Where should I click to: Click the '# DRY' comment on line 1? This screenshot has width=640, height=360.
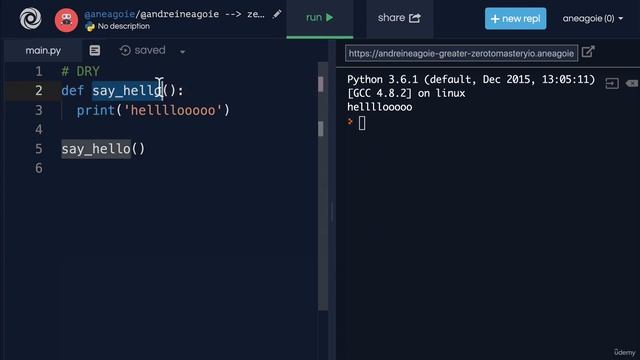(x=80, y=71)
